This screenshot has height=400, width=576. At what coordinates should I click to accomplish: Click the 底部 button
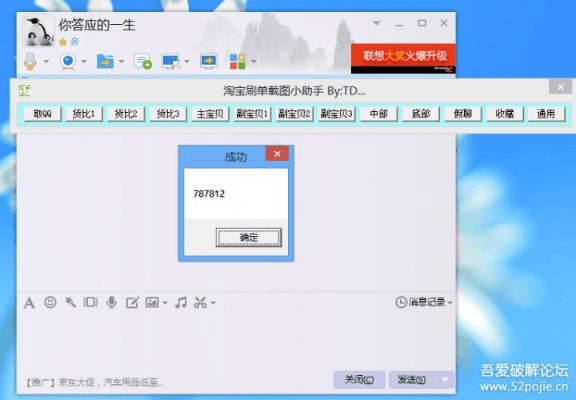pyautogui.click(x=421, y=114)
